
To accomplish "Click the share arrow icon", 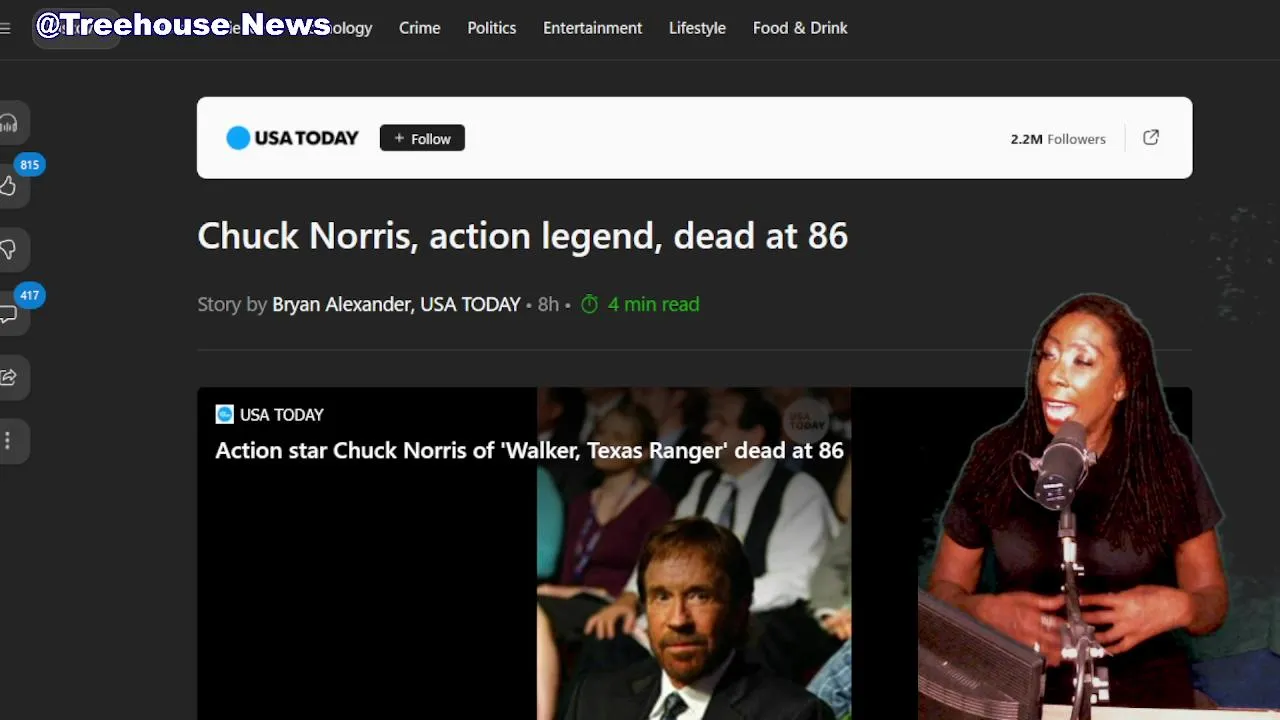I will [x=8, y=377].
